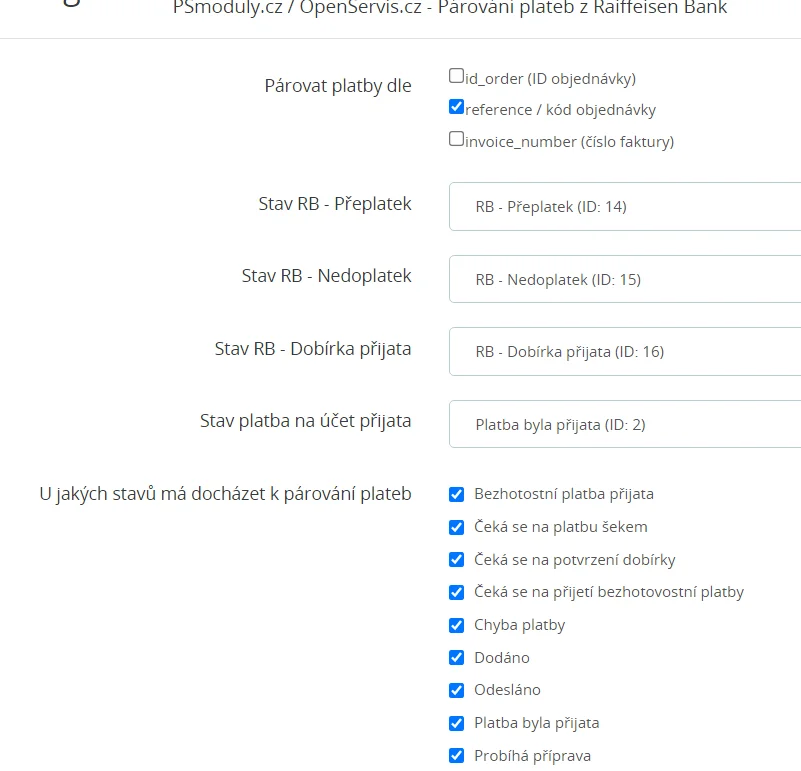This screenshot has height=771, width=801.
Task: Uncheck the Dodáno status checkbox
Action: click(457, 658)
